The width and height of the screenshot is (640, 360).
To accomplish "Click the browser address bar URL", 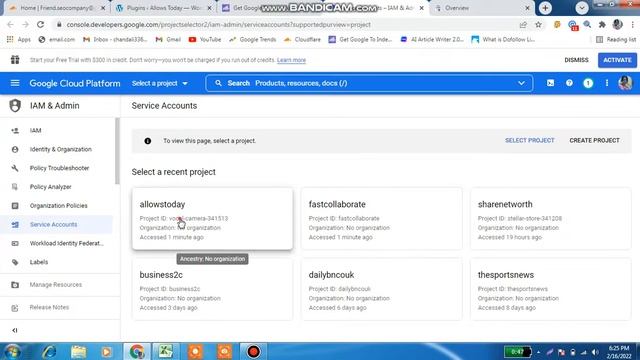I will [x=218, y=24].
